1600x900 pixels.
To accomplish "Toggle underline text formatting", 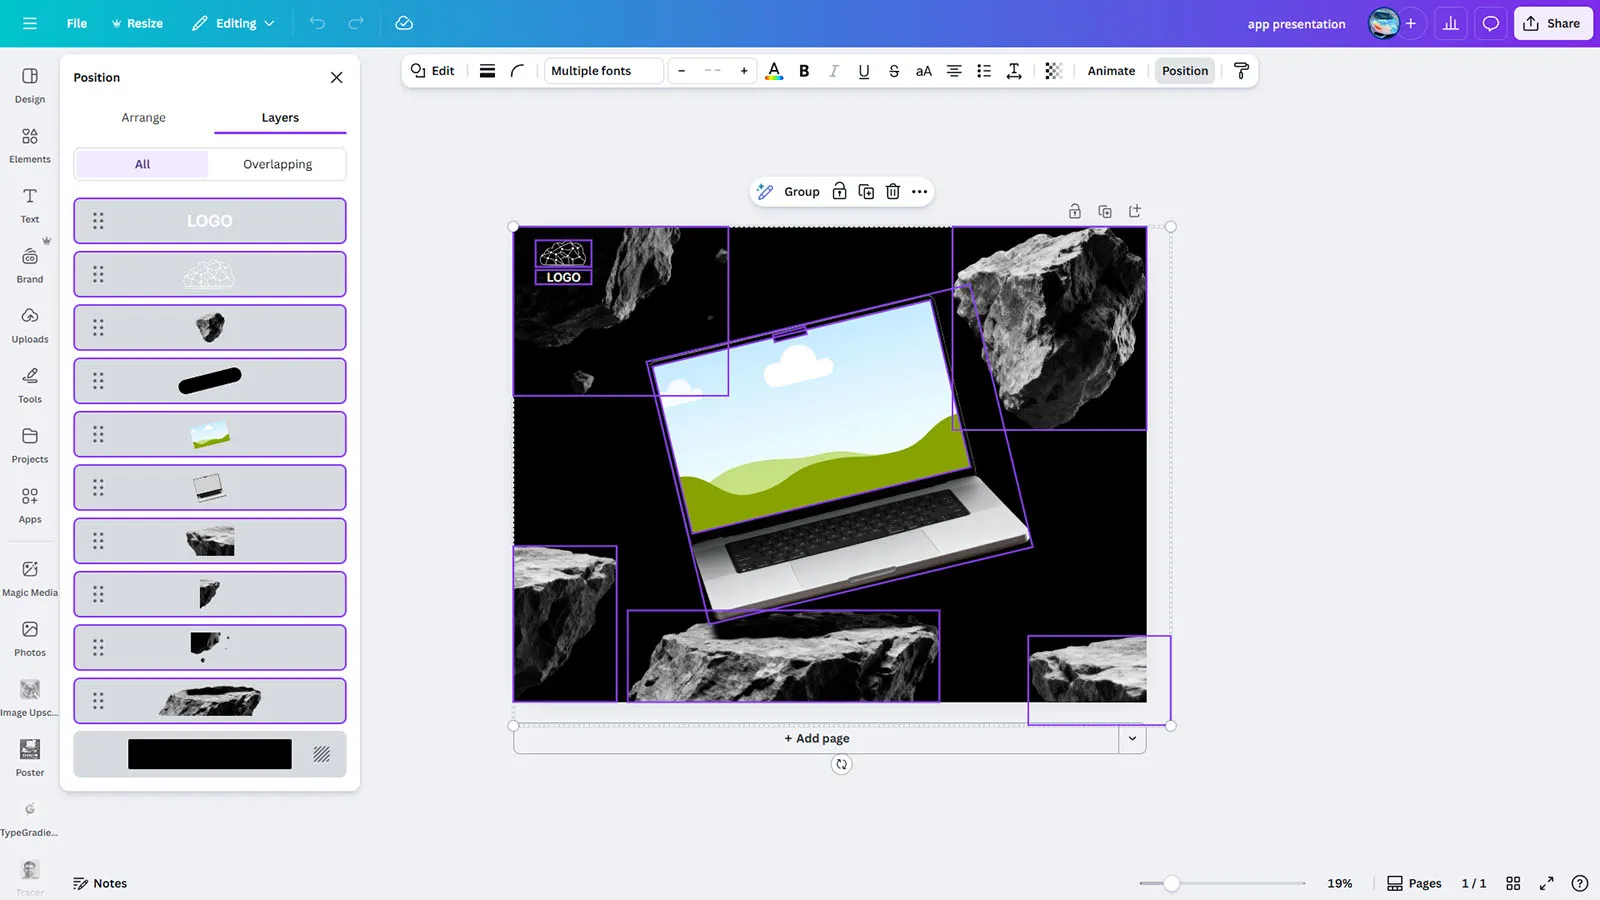I will click(864, 71).
